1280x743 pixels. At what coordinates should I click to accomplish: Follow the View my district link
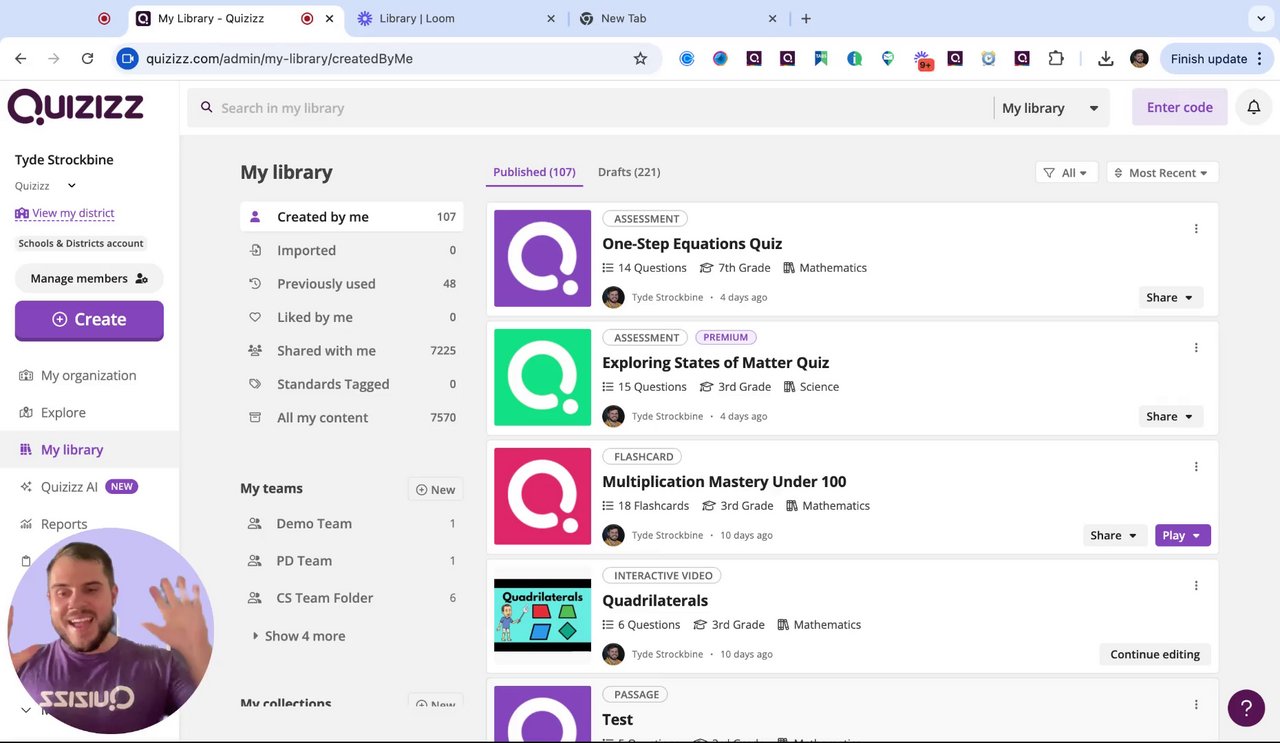(65, 213)
